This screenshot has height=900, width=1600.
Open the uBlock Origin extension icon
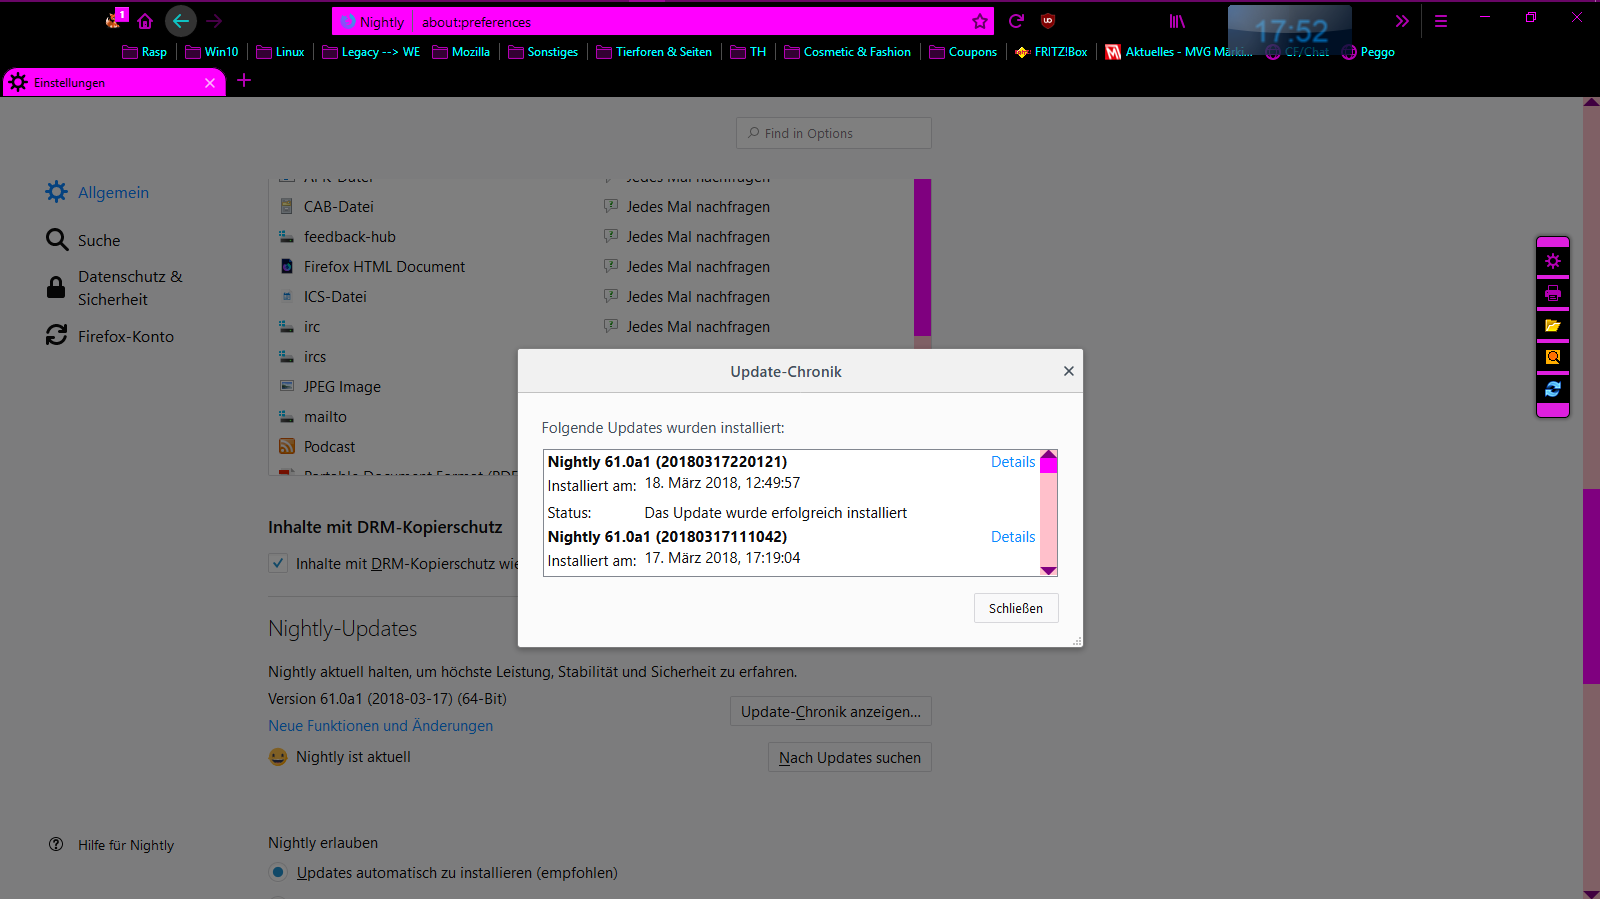1048,21
